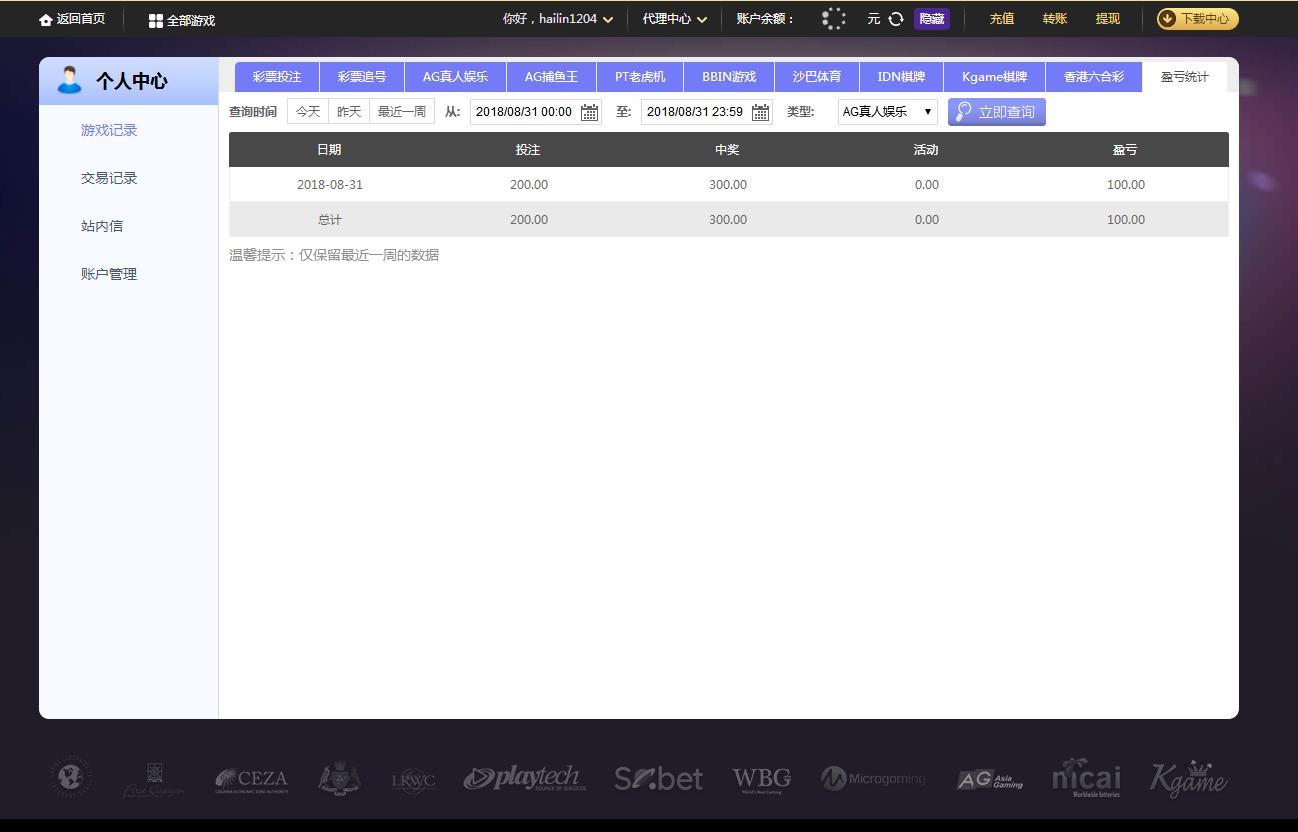
Task: Click the Microgaming logo in the footer
Action: point(873,777)
